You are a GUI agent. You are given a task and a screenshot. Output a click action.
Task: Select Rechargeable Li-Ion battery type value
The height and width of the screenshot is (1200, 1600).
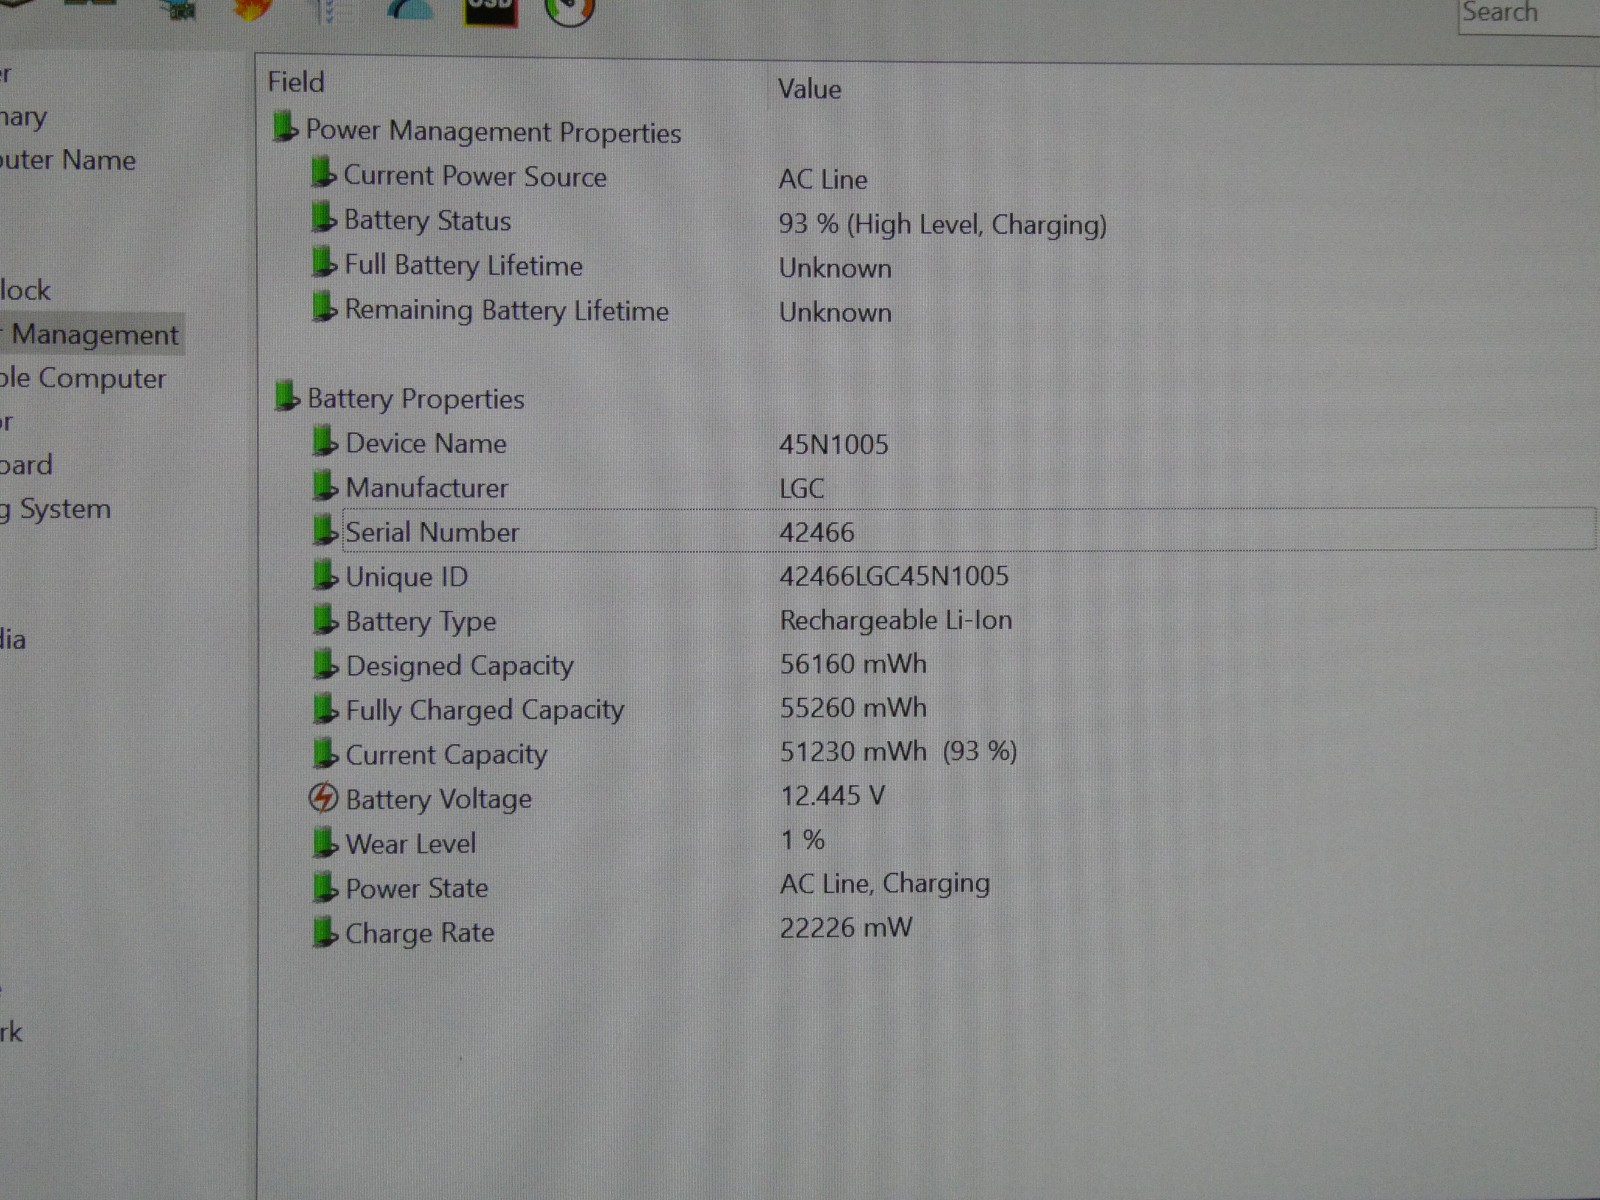896,621
